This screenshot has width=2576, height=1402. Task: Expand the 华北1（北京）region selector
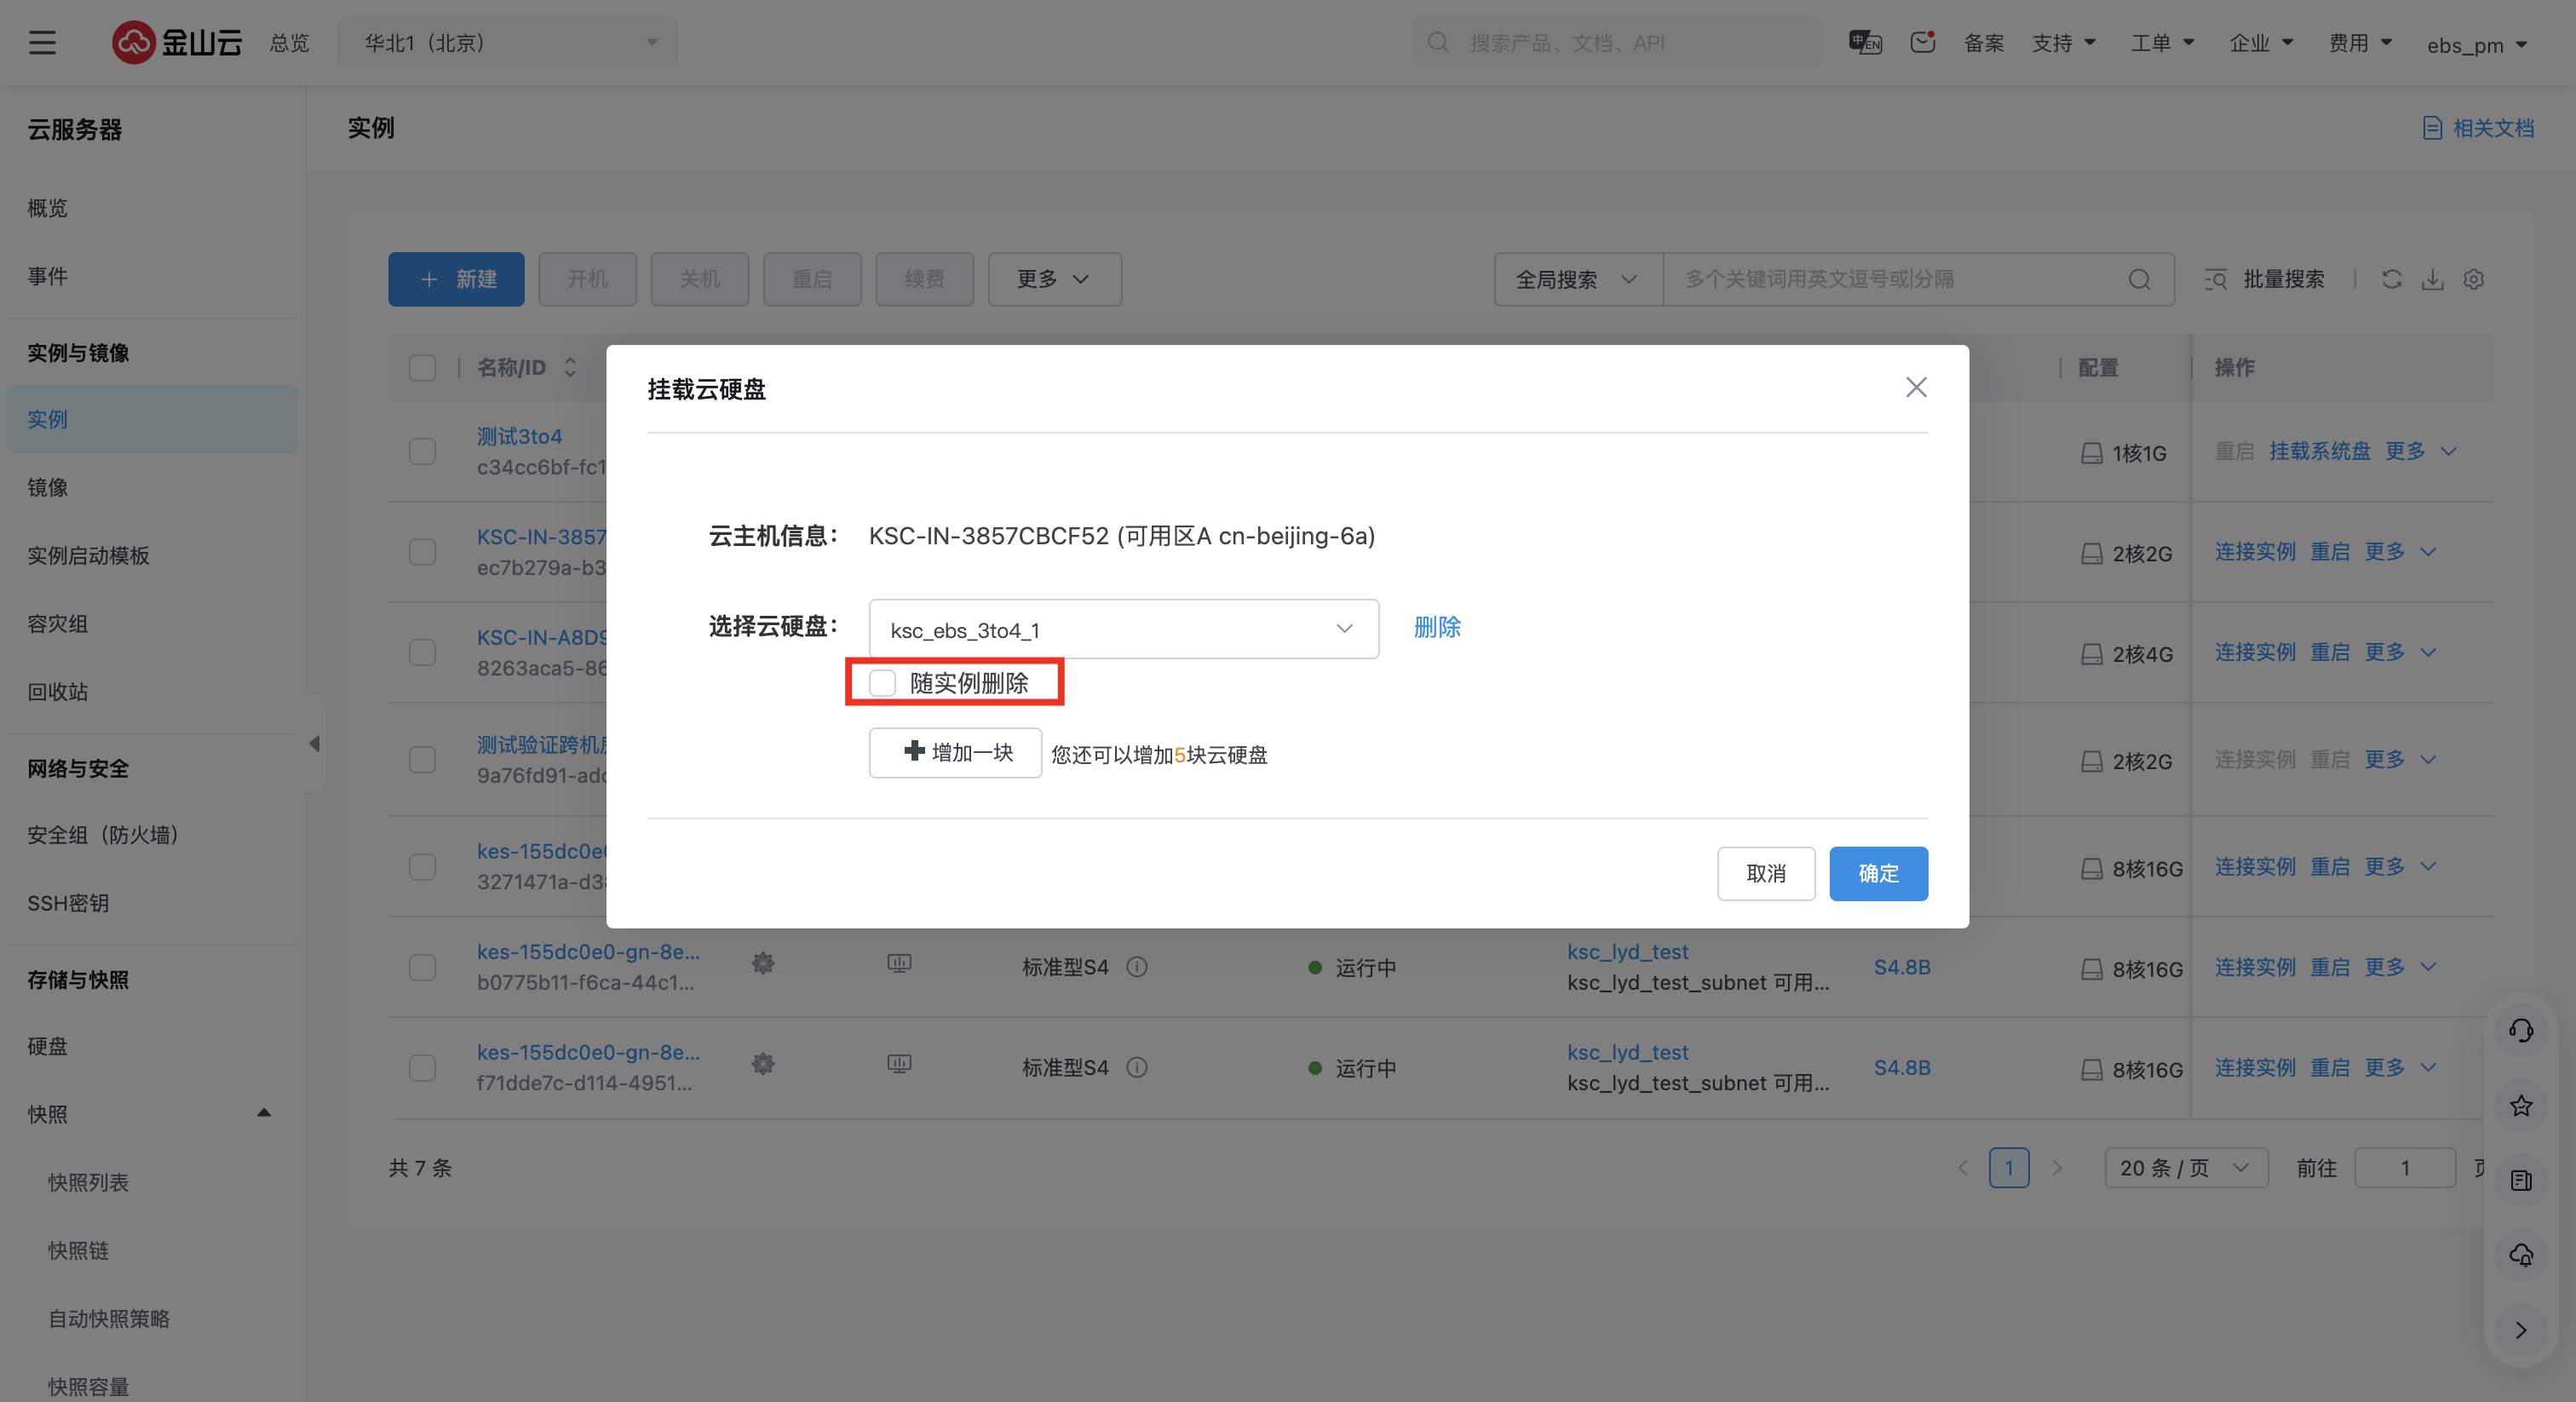click(x=508, y=43)
